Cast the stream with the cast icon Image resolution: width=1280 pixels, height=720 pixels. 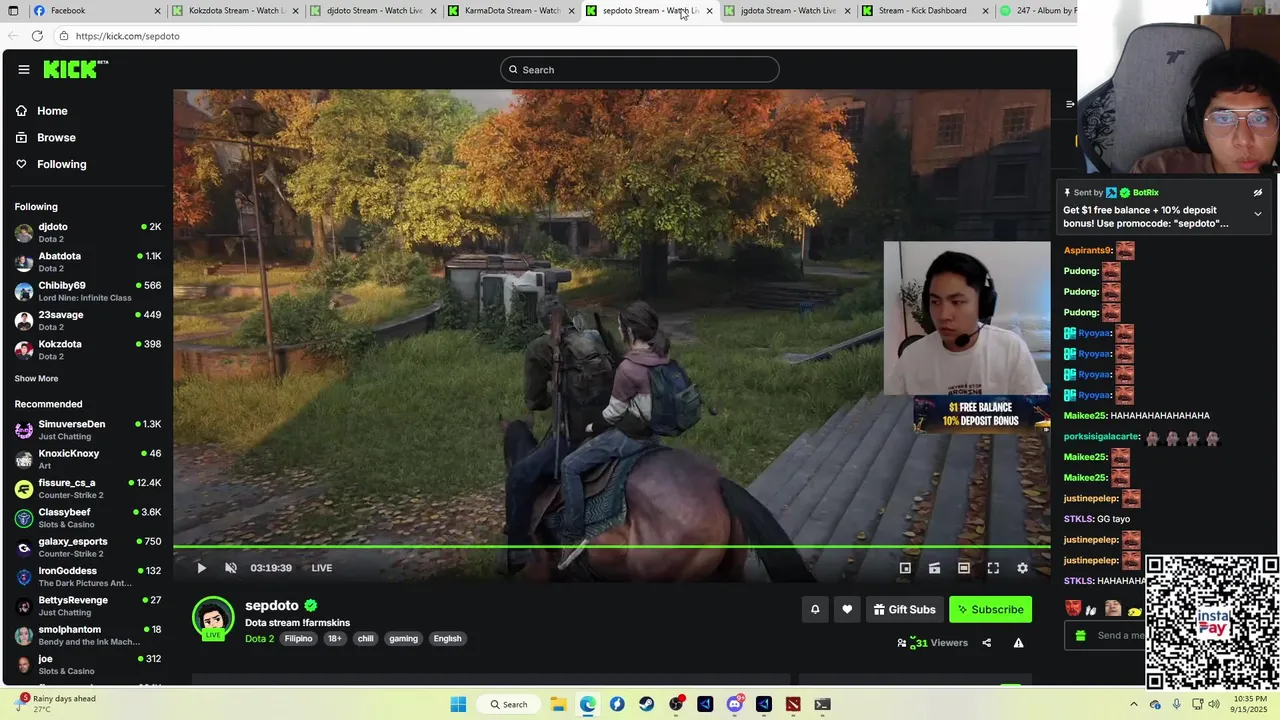(x=934, y=568)
